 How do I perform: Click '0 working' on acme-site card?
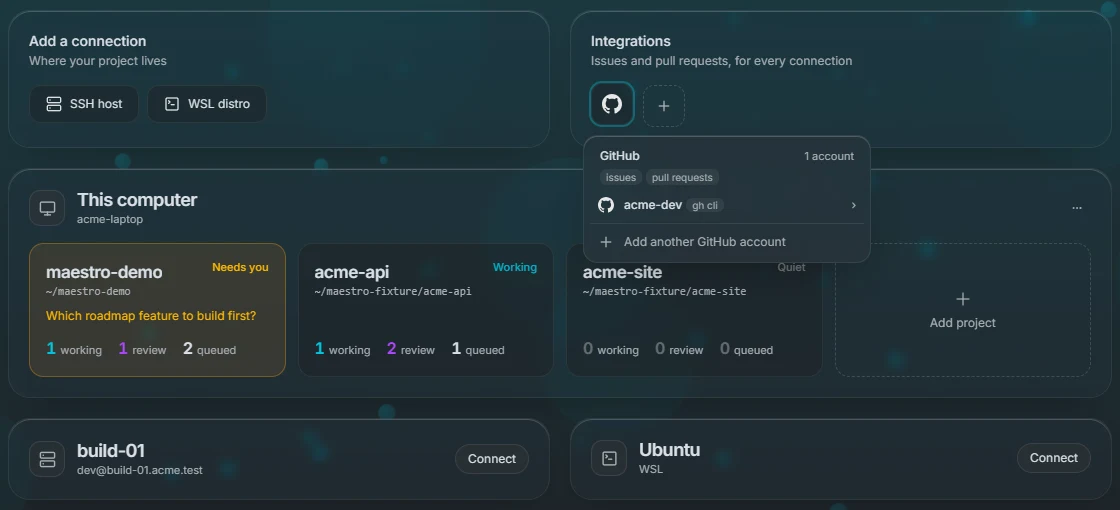click(611, 349)
